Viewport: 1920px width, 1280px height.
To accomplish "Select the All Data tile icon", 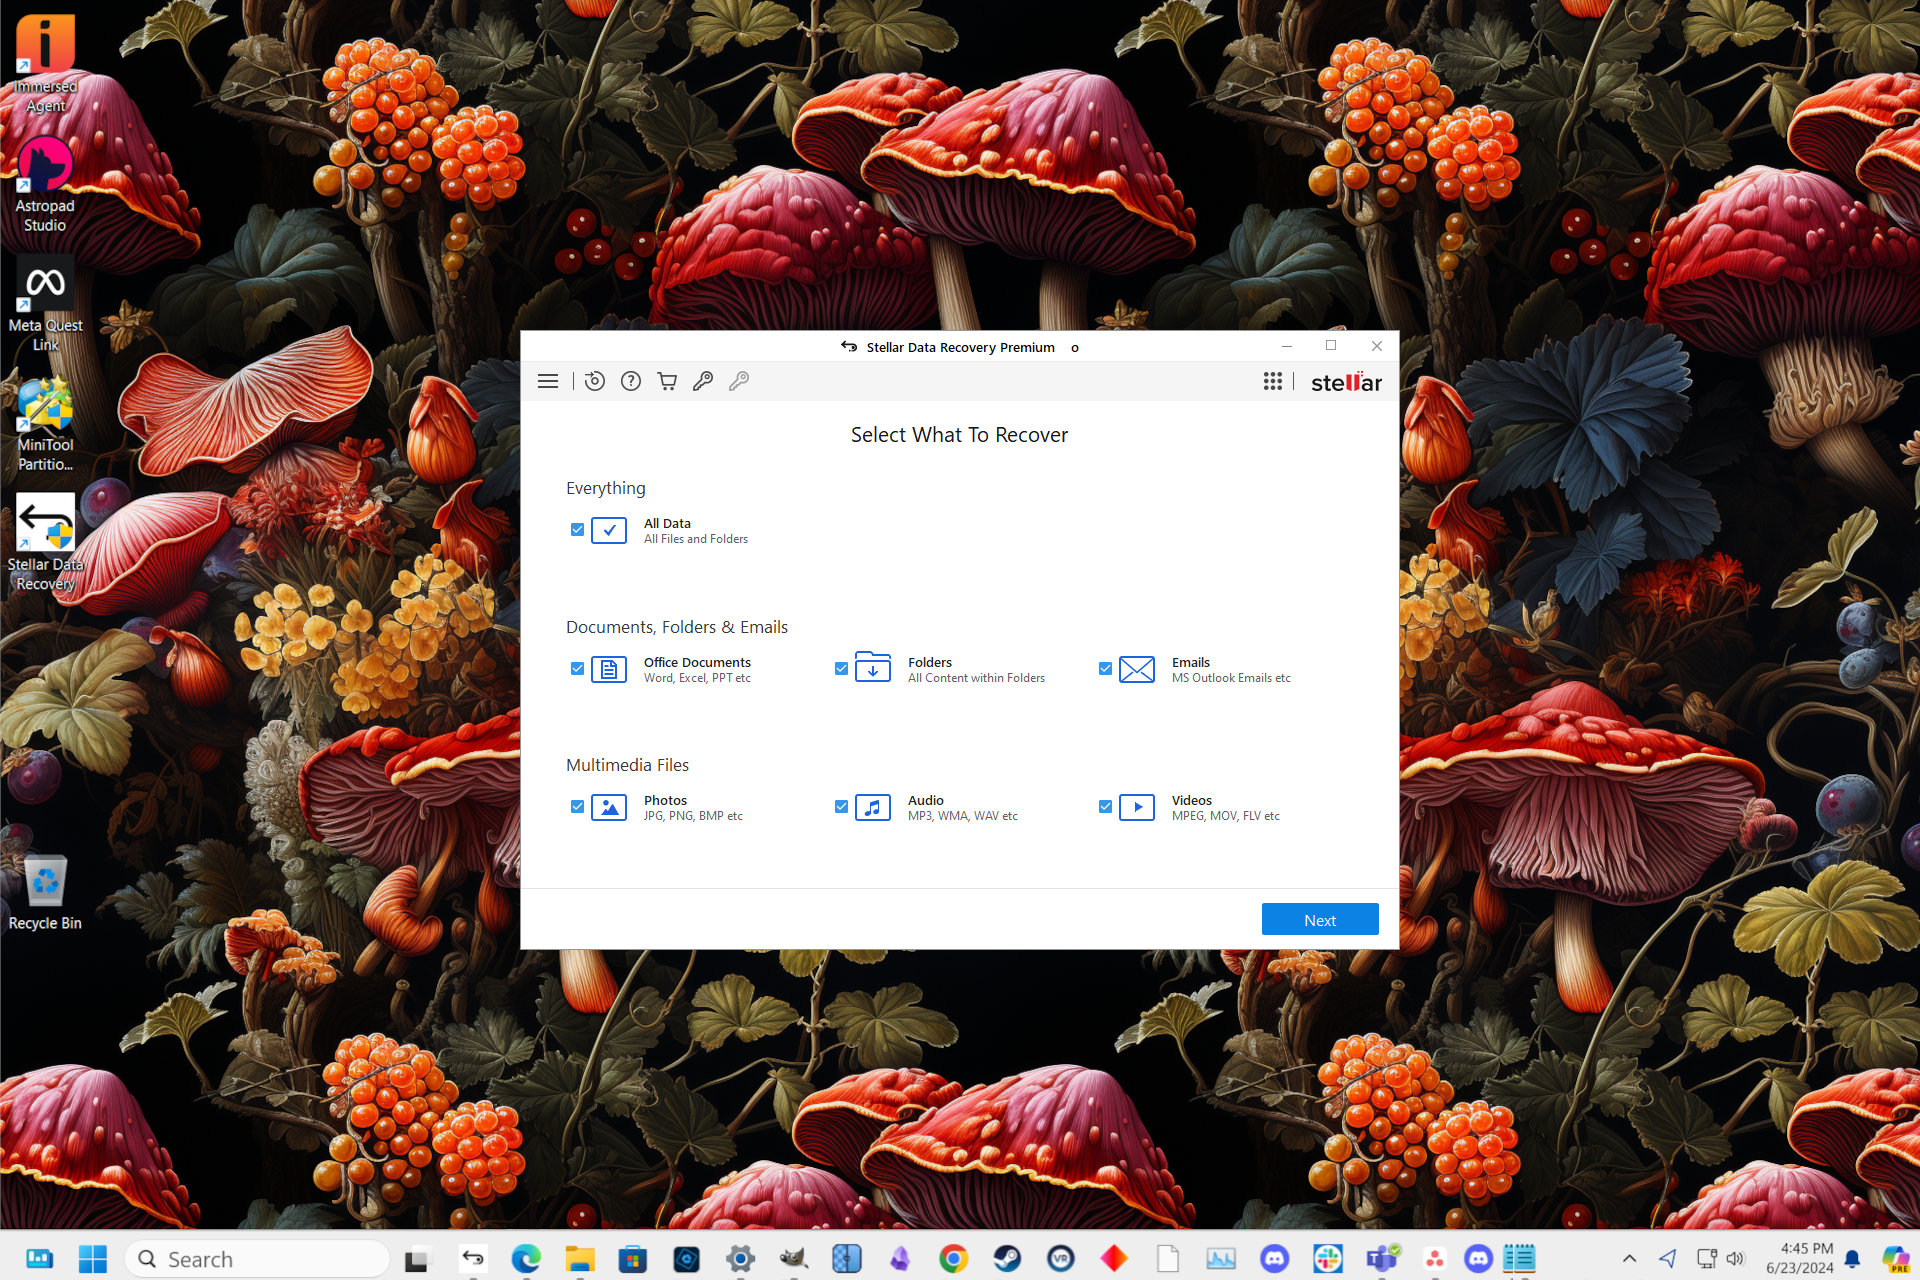I will coord(609,530).
